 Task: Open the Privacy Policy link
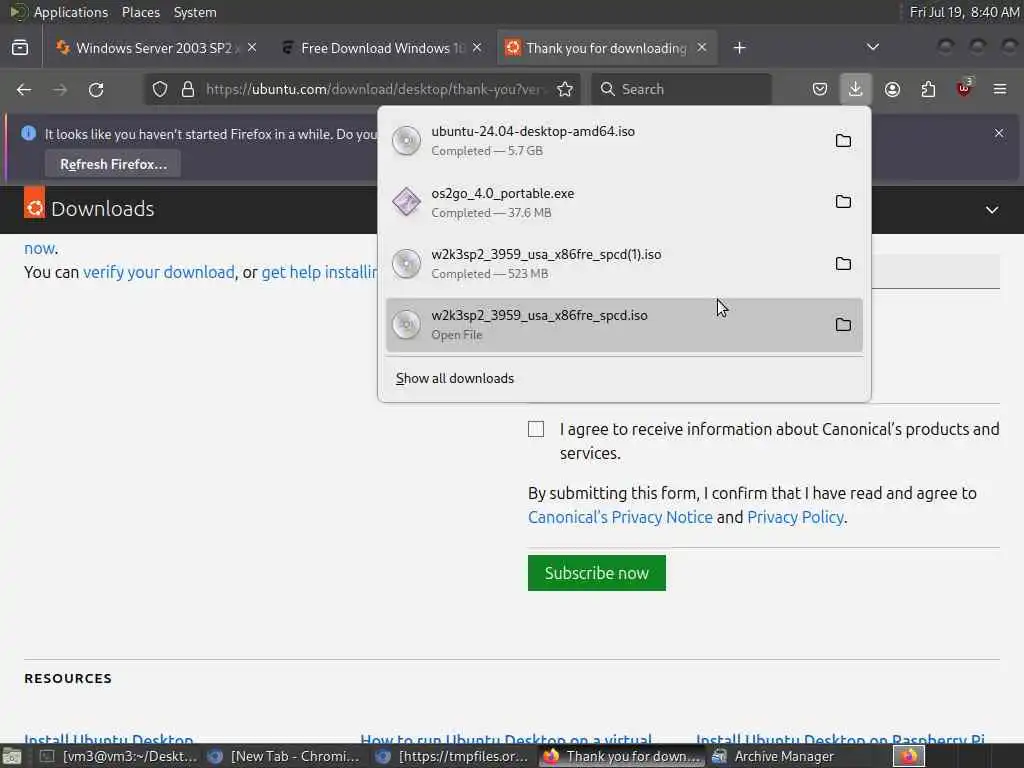tap(795, 517)
